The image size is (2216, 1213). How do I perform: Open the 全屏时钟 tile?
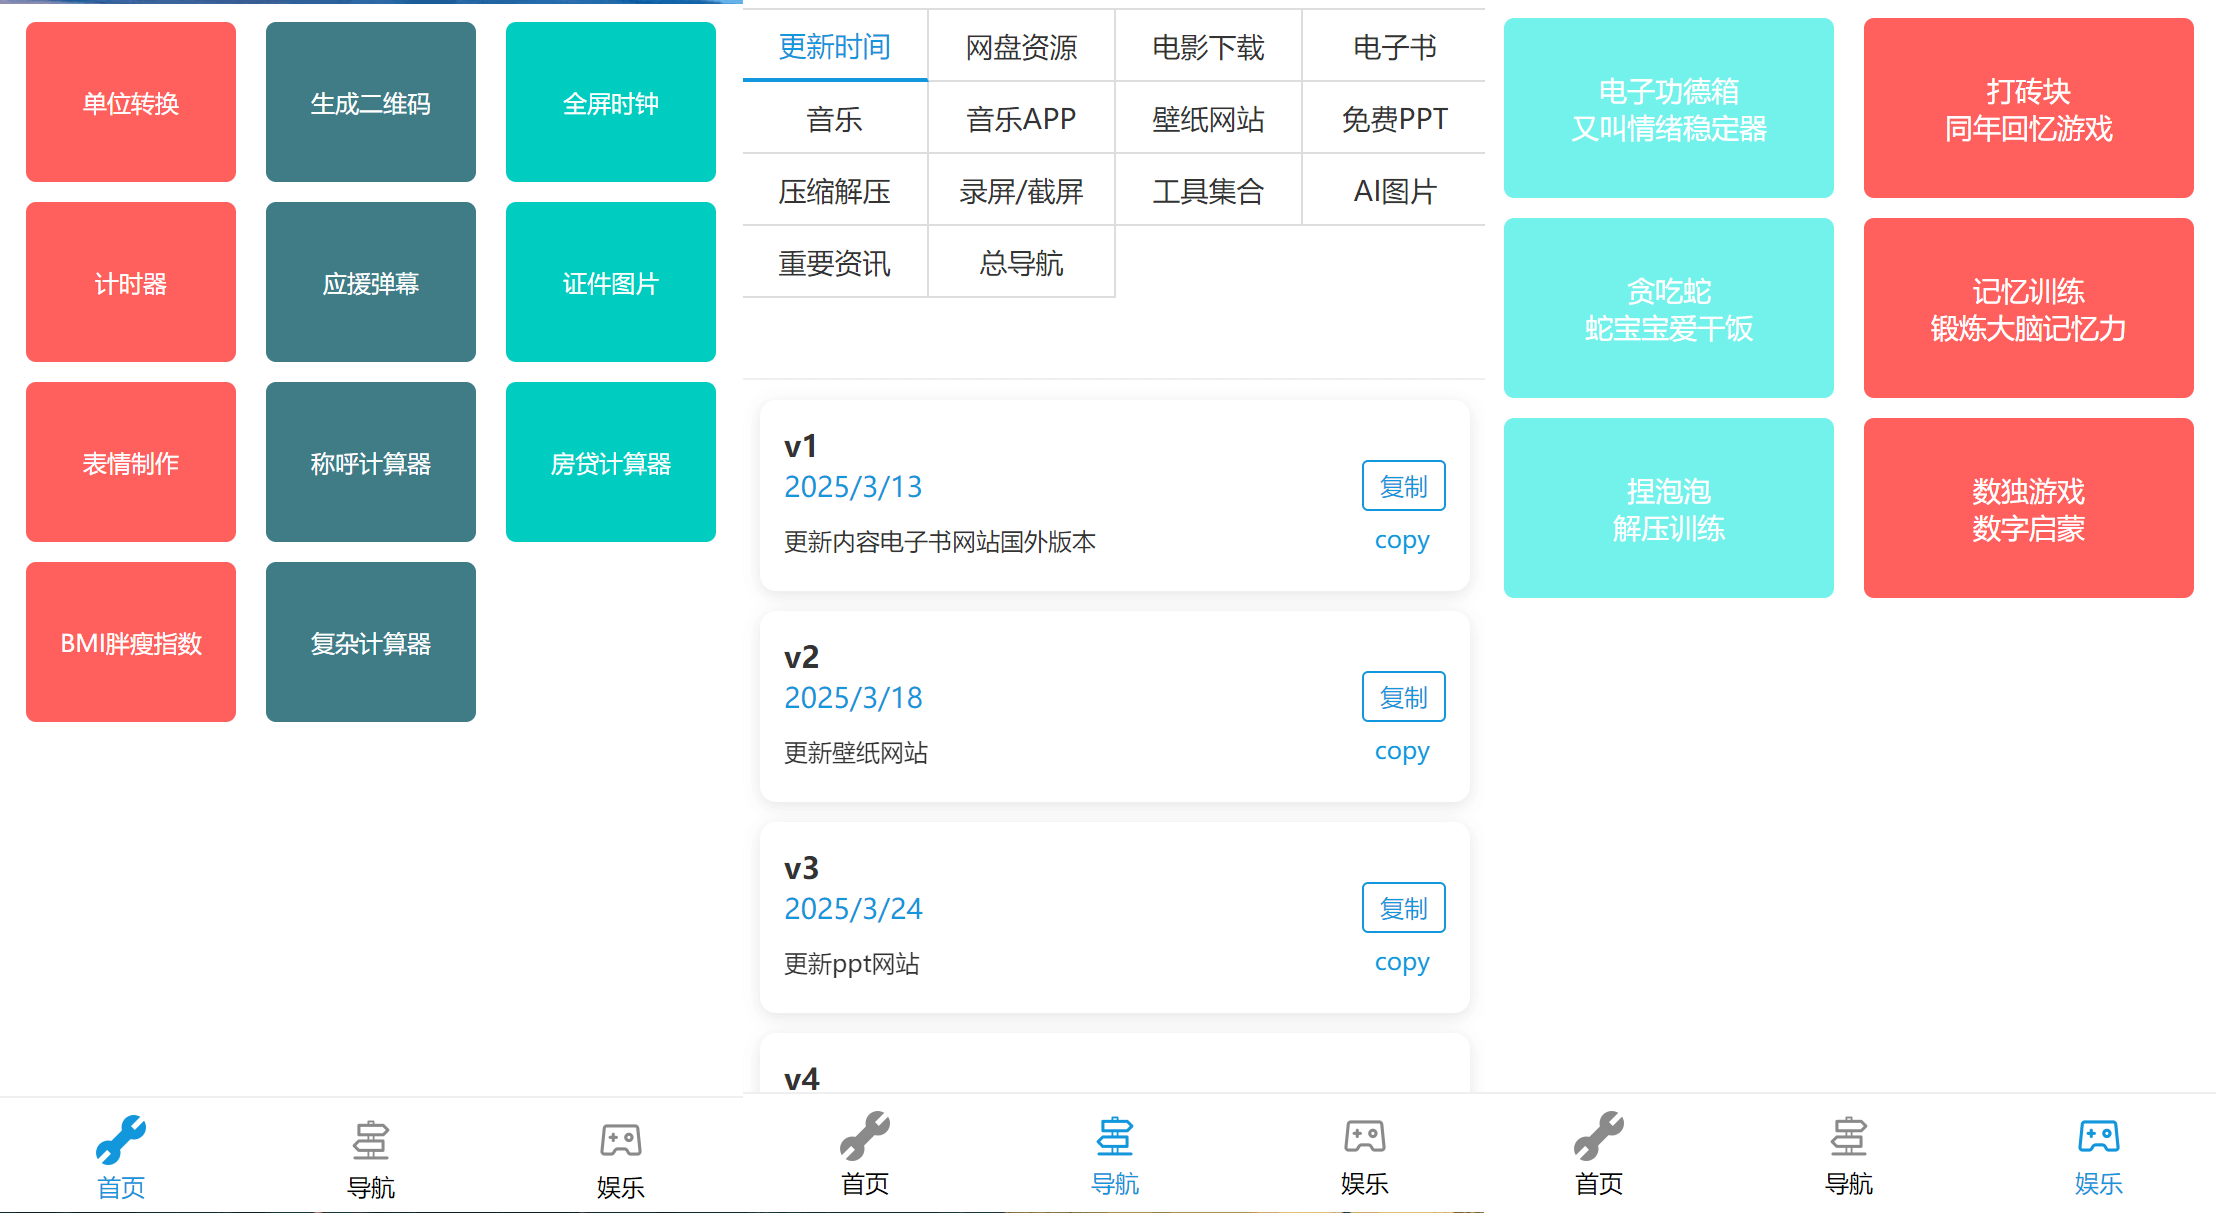pos(611,102)
